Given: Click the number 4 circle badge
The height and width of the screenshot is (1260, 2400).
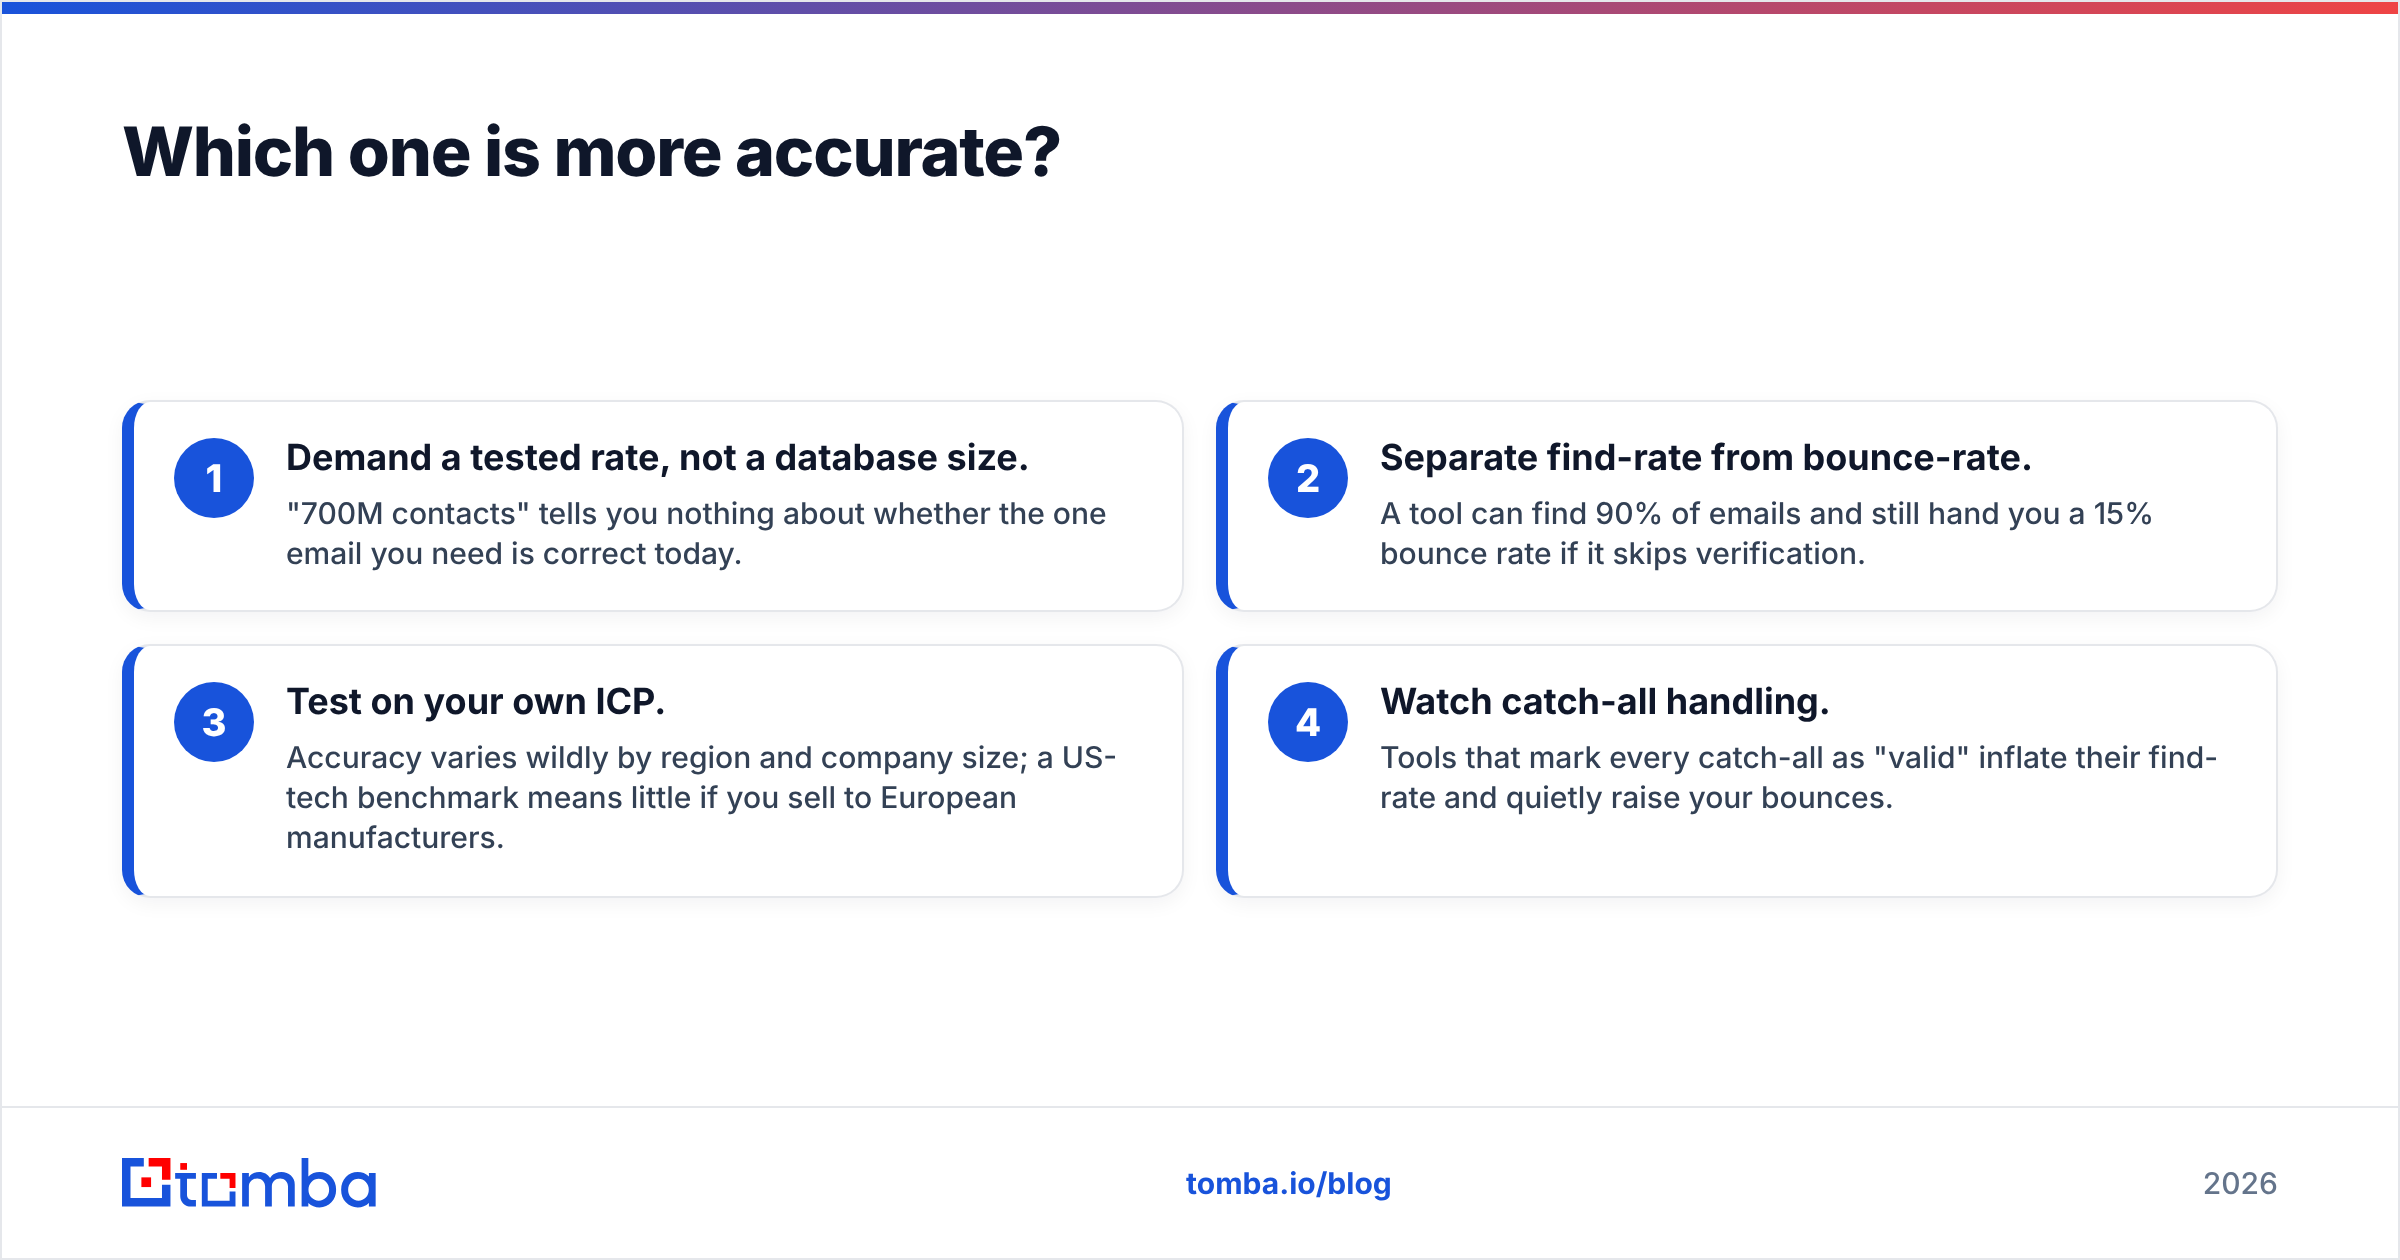Looking at the screenshot, I should pyautogui.click(x=1308, y=722).
